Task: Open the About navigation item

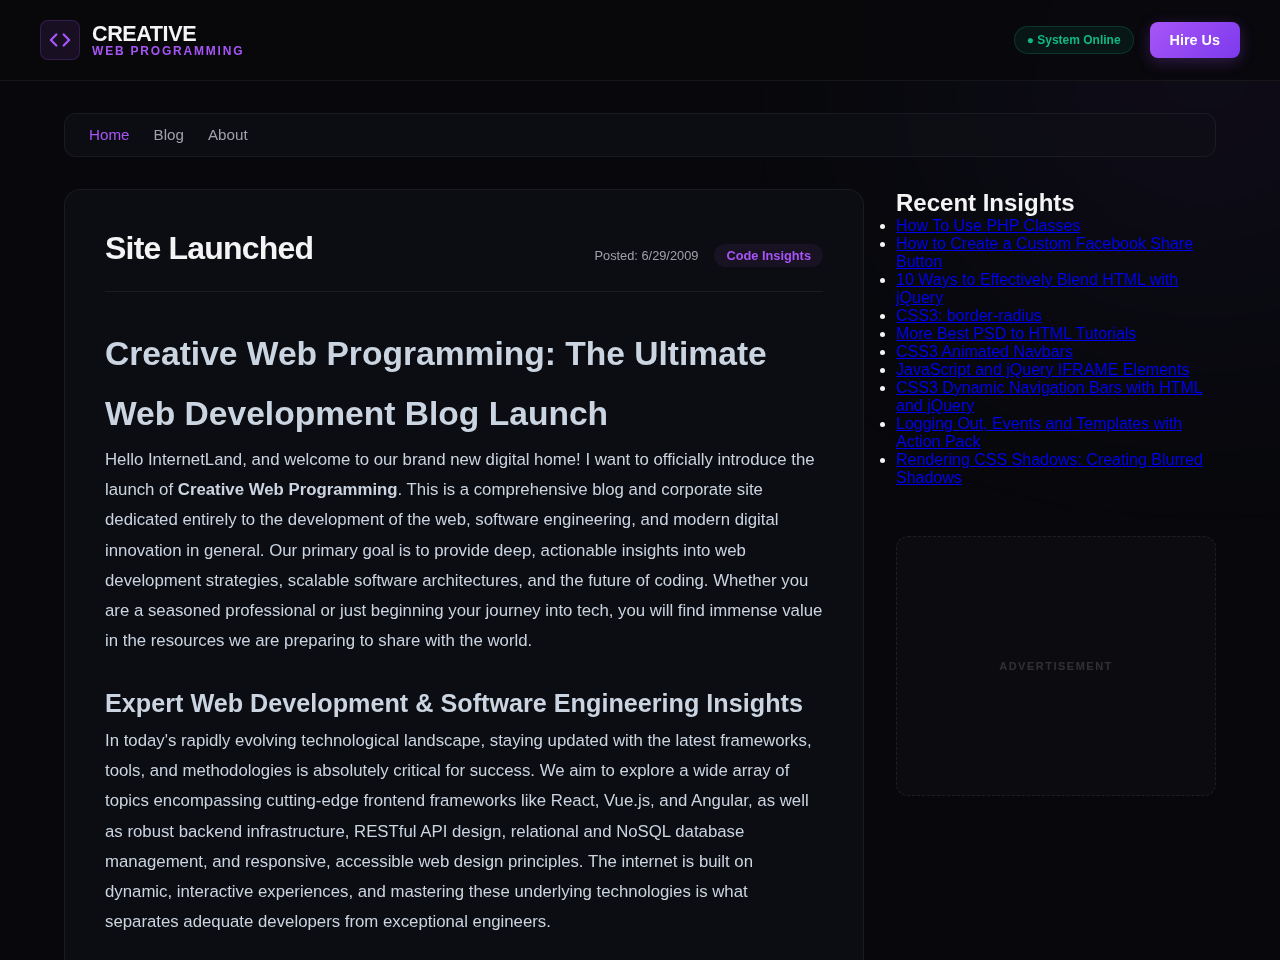Action: pos(228,135)
